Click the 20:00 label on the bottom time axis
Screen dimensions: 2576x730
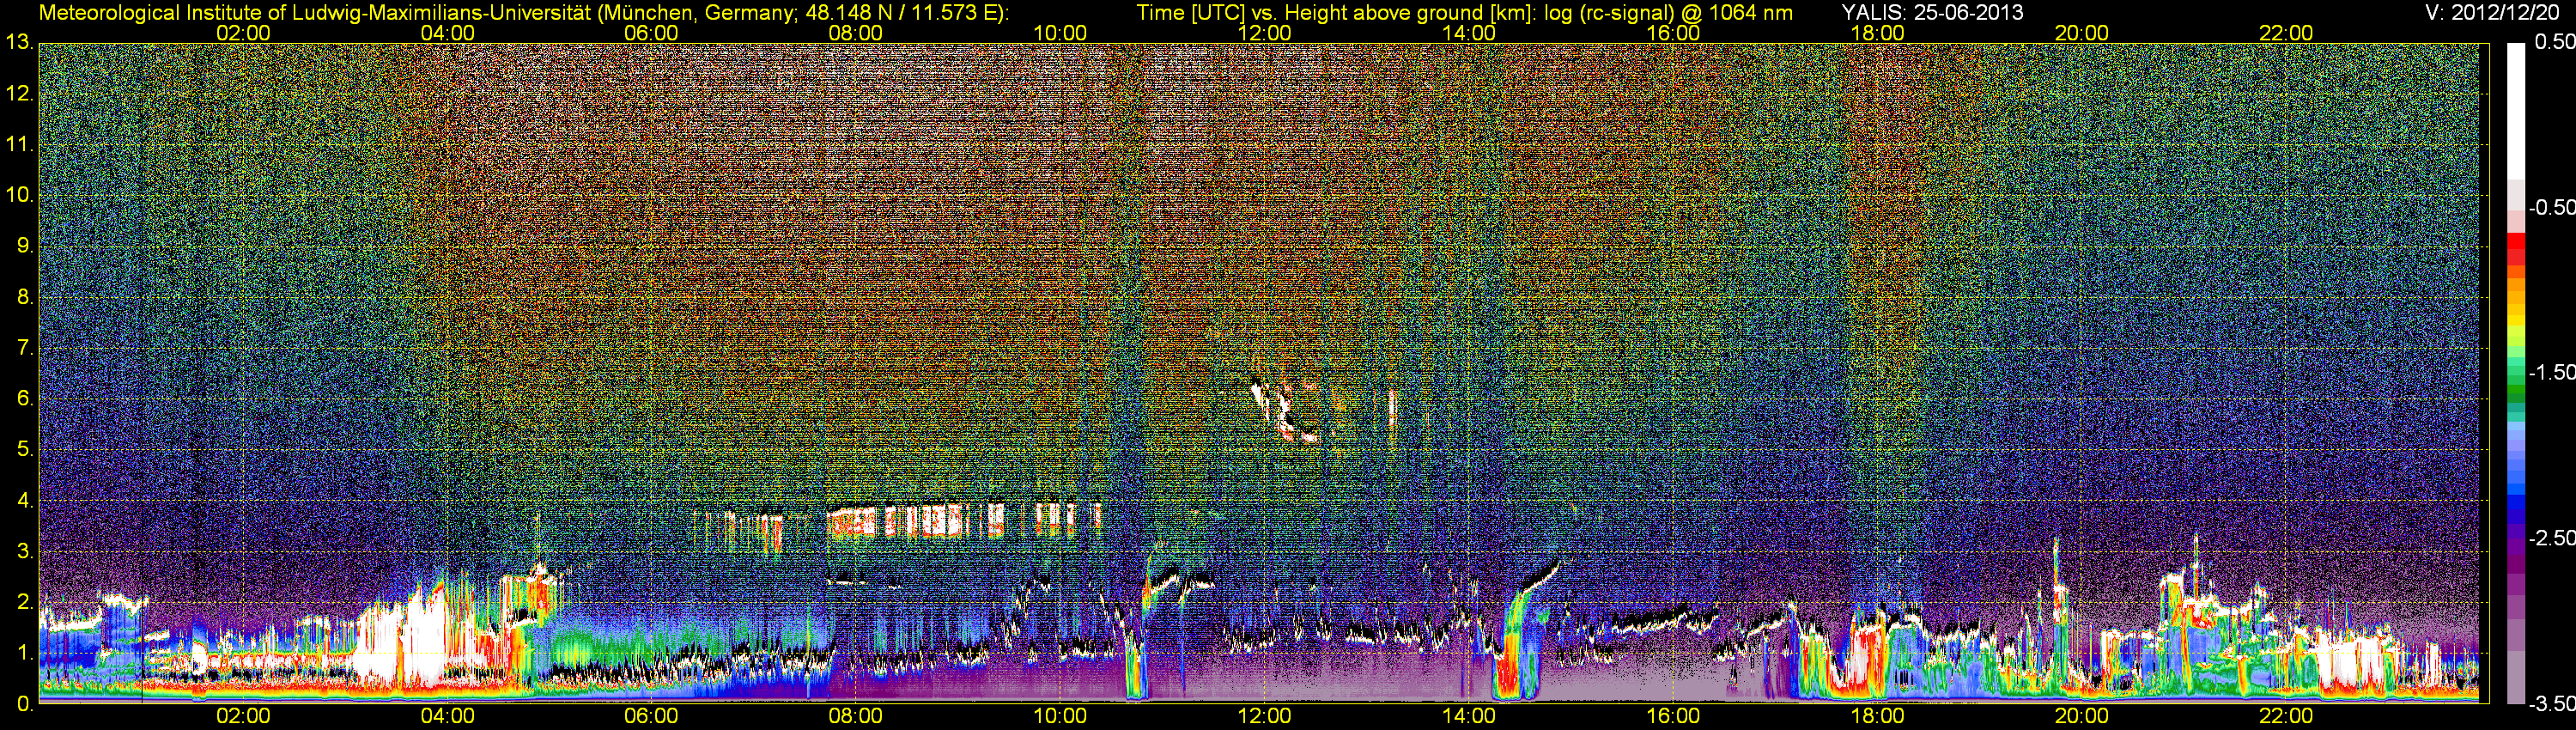2082,717
